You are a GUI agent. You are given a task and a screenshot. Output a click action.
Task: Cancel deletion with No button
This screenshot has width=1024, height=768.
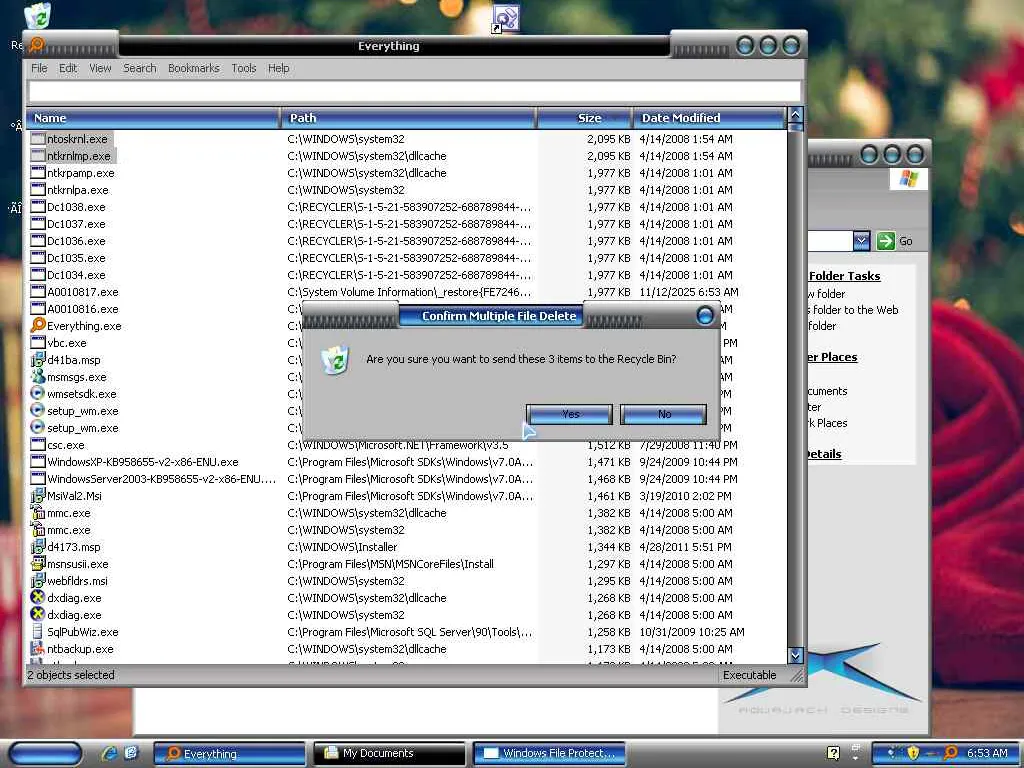664,414
